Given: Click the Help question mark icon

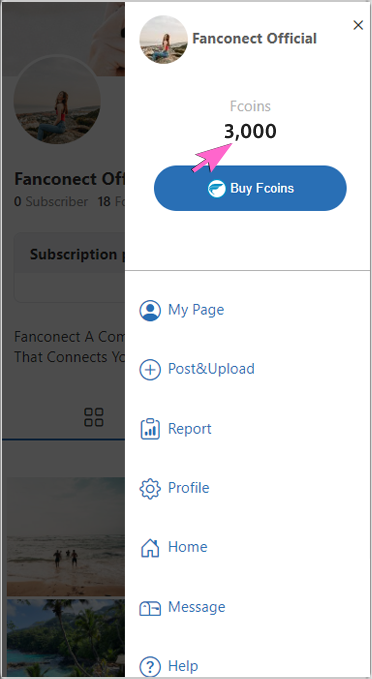Looking at the screenshot, I should pyautogui.click(x=150, y=666).
